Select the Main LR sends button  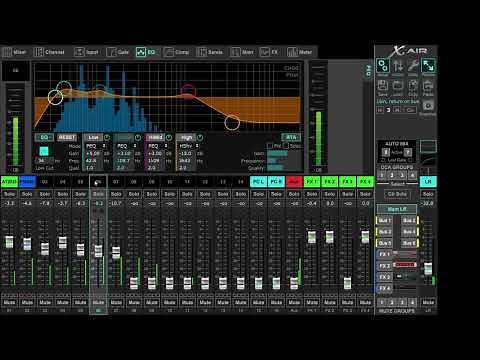397,209
